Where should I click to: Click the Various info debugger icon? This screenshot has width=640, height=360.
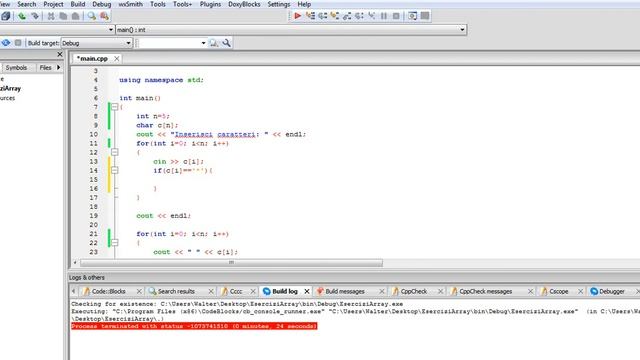[425, 16]
